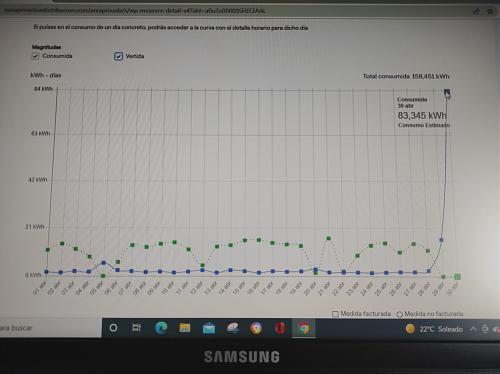Open File Explorer from the taskbar
500x374 pixels.
185,328
